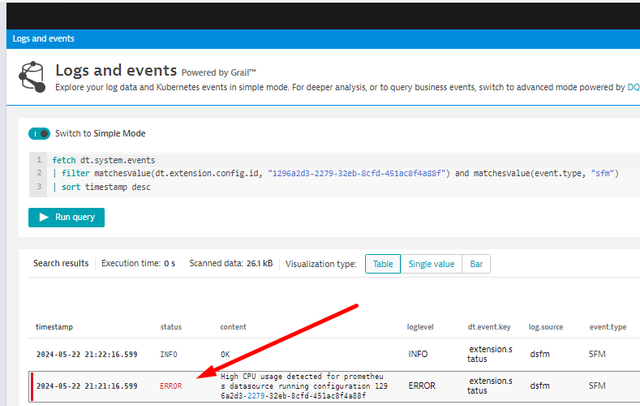Screen dimensions: 640x406
Task: Select the Table visualization type
Action: click(x=383, y=264)
